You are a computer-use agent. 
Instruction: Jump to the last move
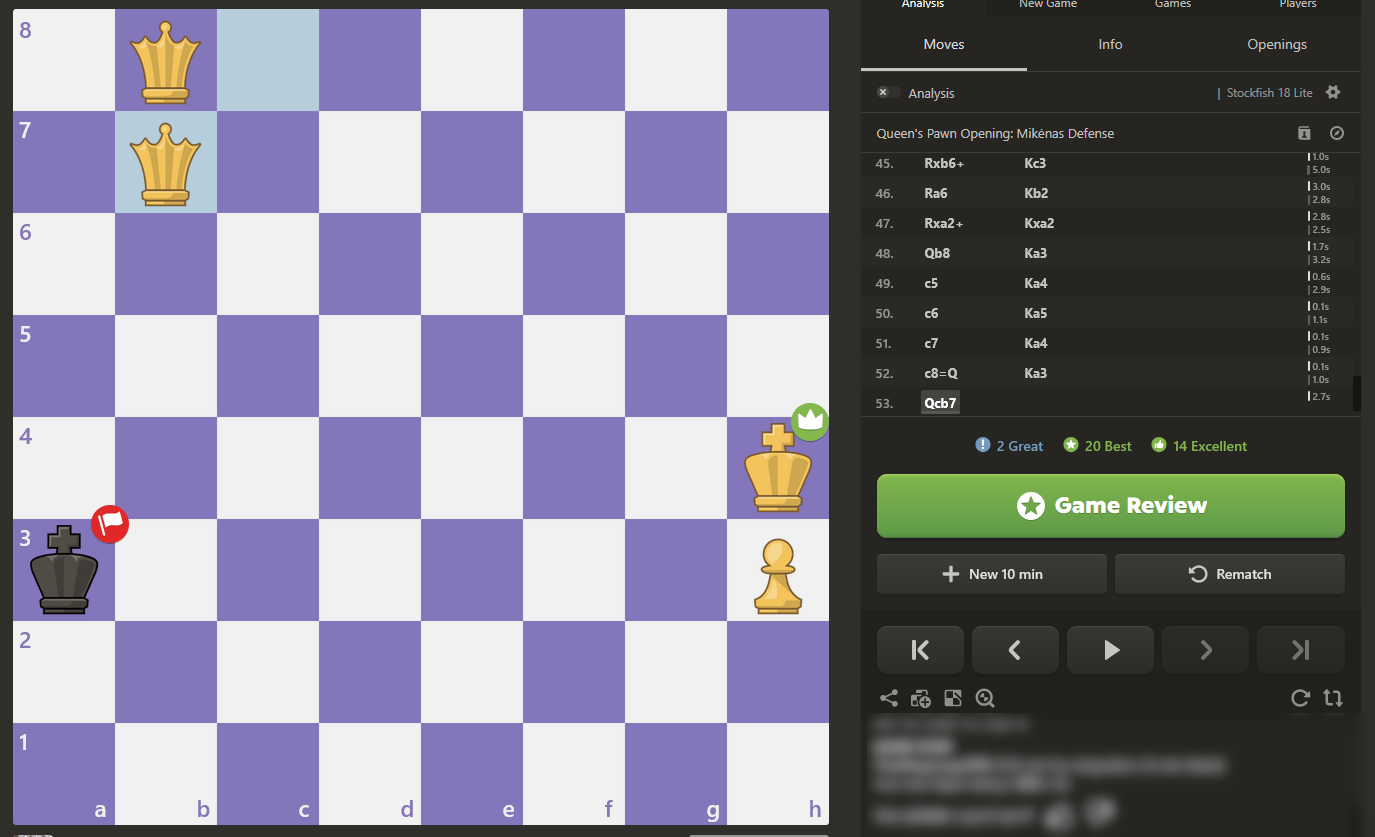pos(1301,650)
